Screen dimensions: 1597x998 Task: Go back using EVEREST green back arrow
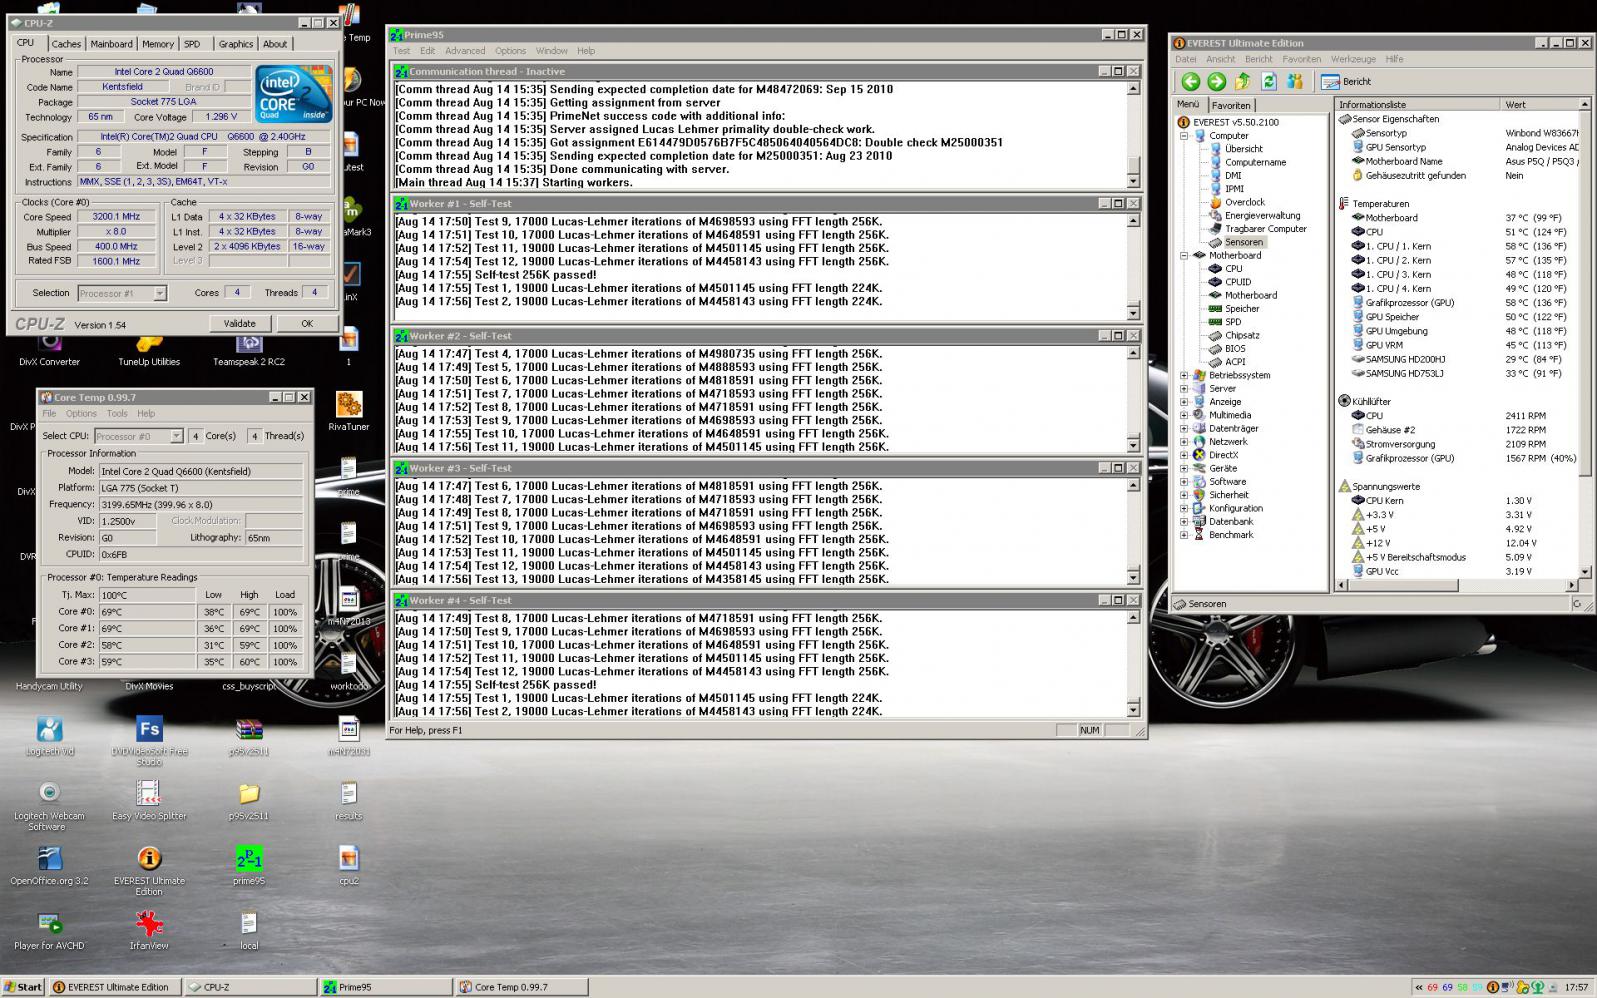click(1190, 82)
